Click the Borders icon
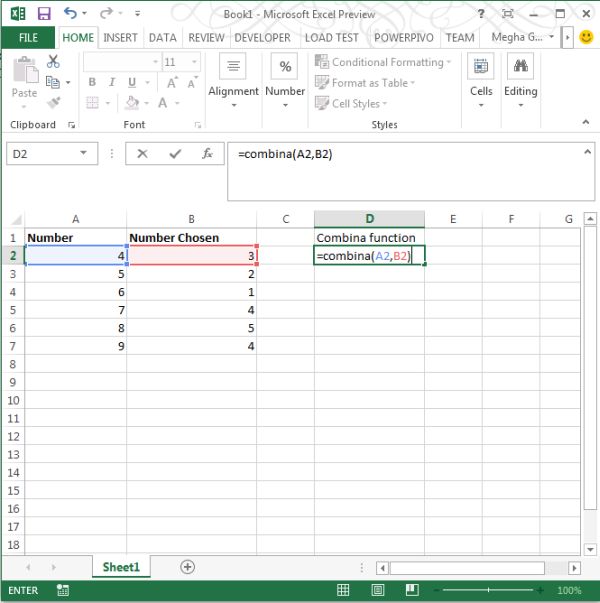Screen dimensions: 600x603 [x=92, y=103]
